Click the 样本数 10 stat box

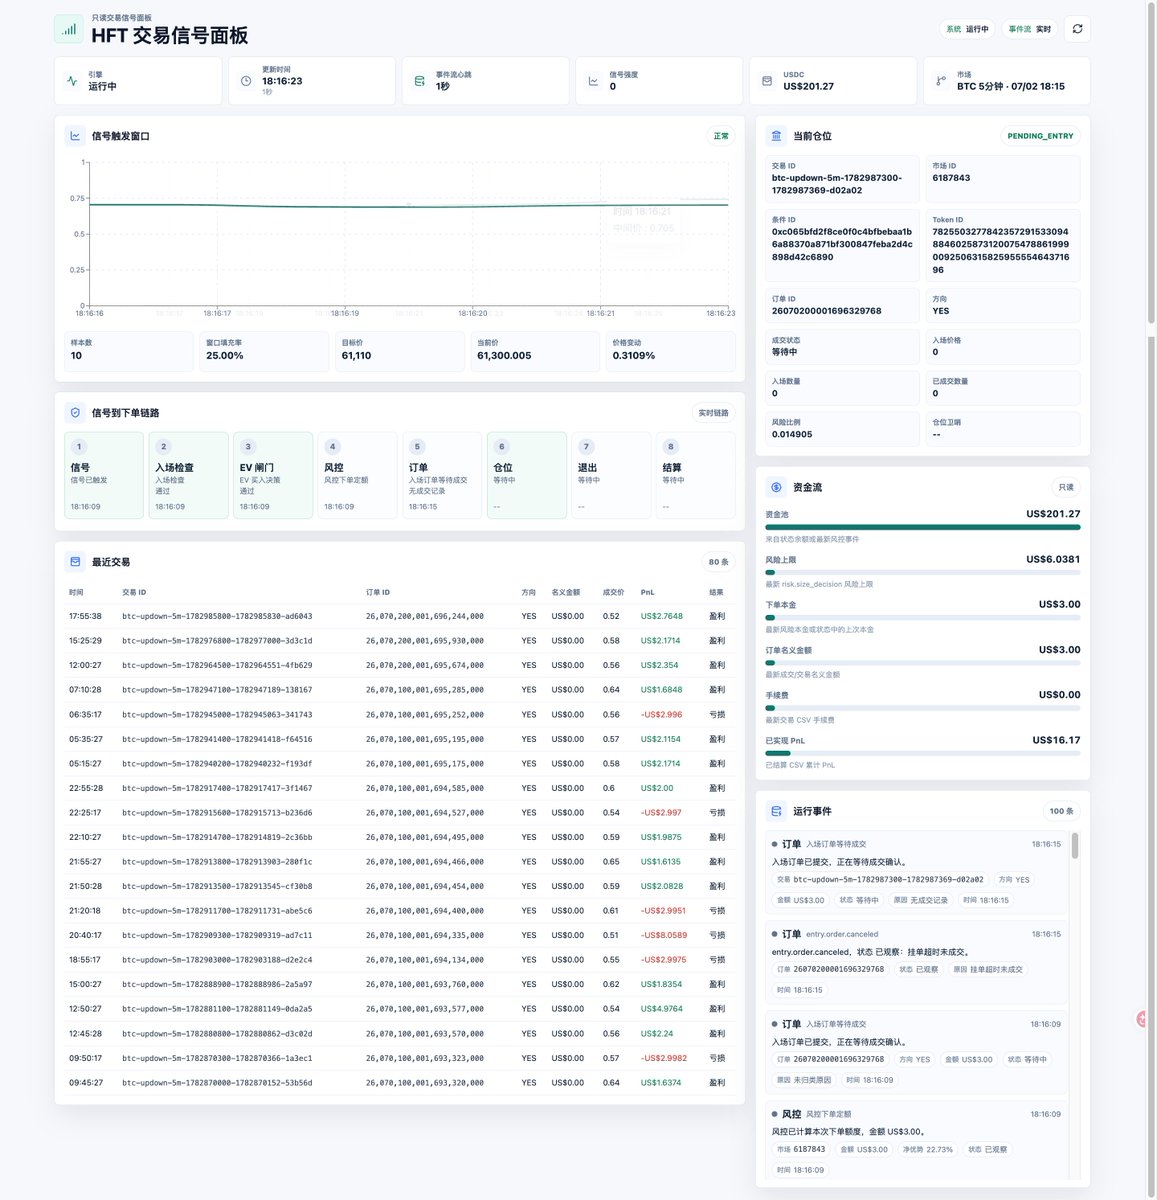[x=128, y=350]
